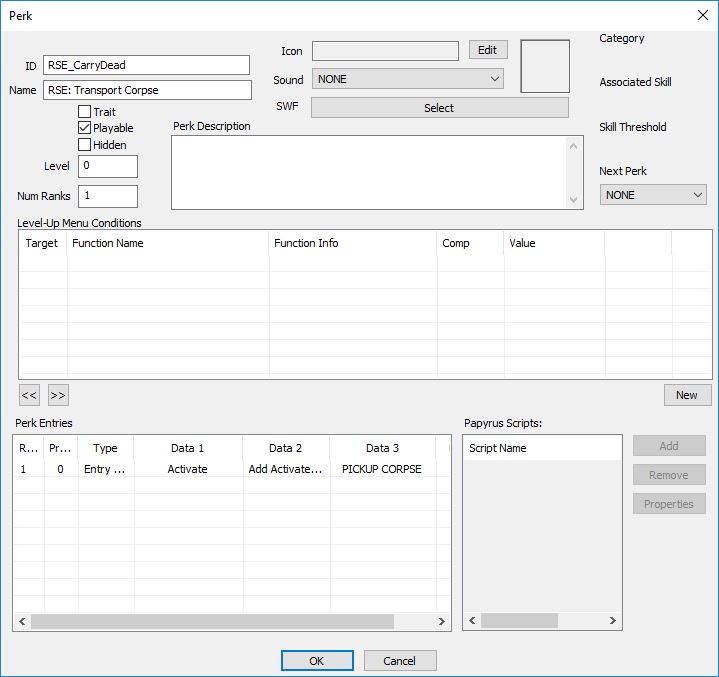Click description scroll down arrow

[574, 200]
